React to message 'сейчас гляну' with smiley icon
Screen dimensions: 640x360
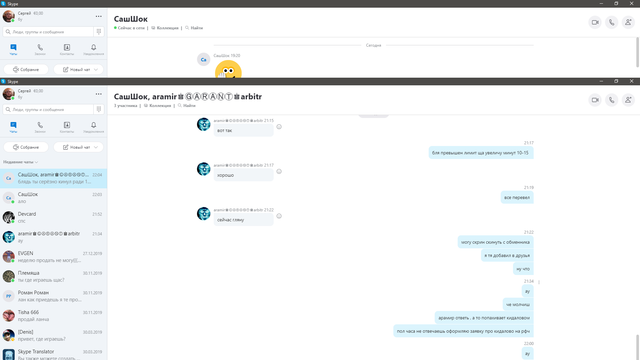279,216
